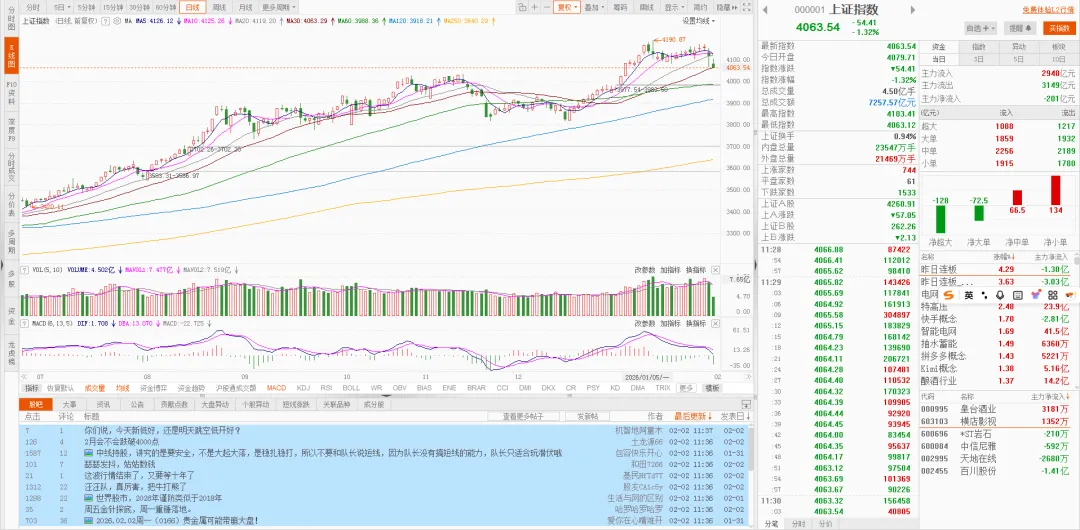
Task: Click 发新帖 button
Action: click(x=587, y=416)
